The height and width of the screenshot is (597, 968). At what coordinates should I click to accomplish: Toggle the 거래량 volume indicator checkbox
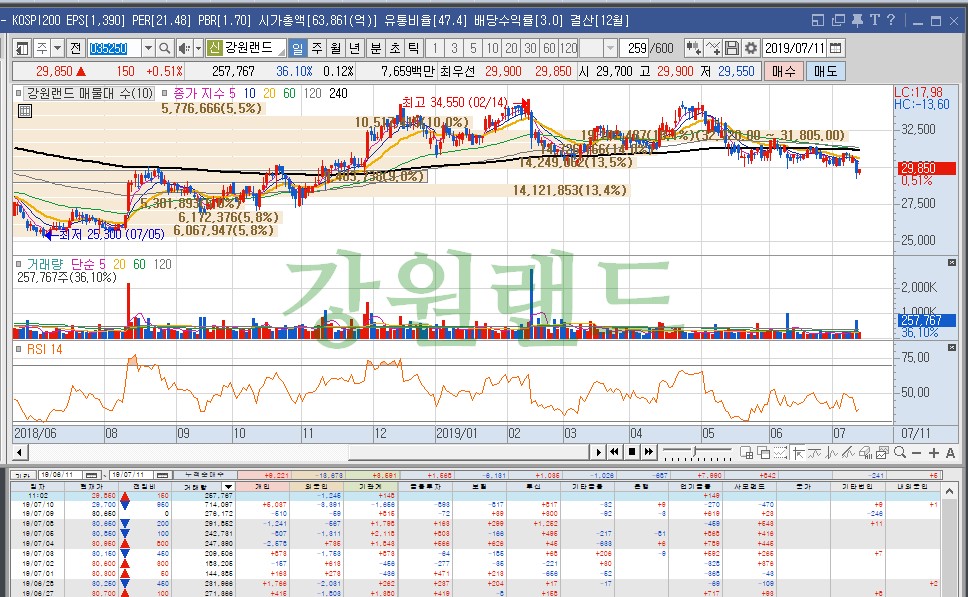click(x=19, y=265)
